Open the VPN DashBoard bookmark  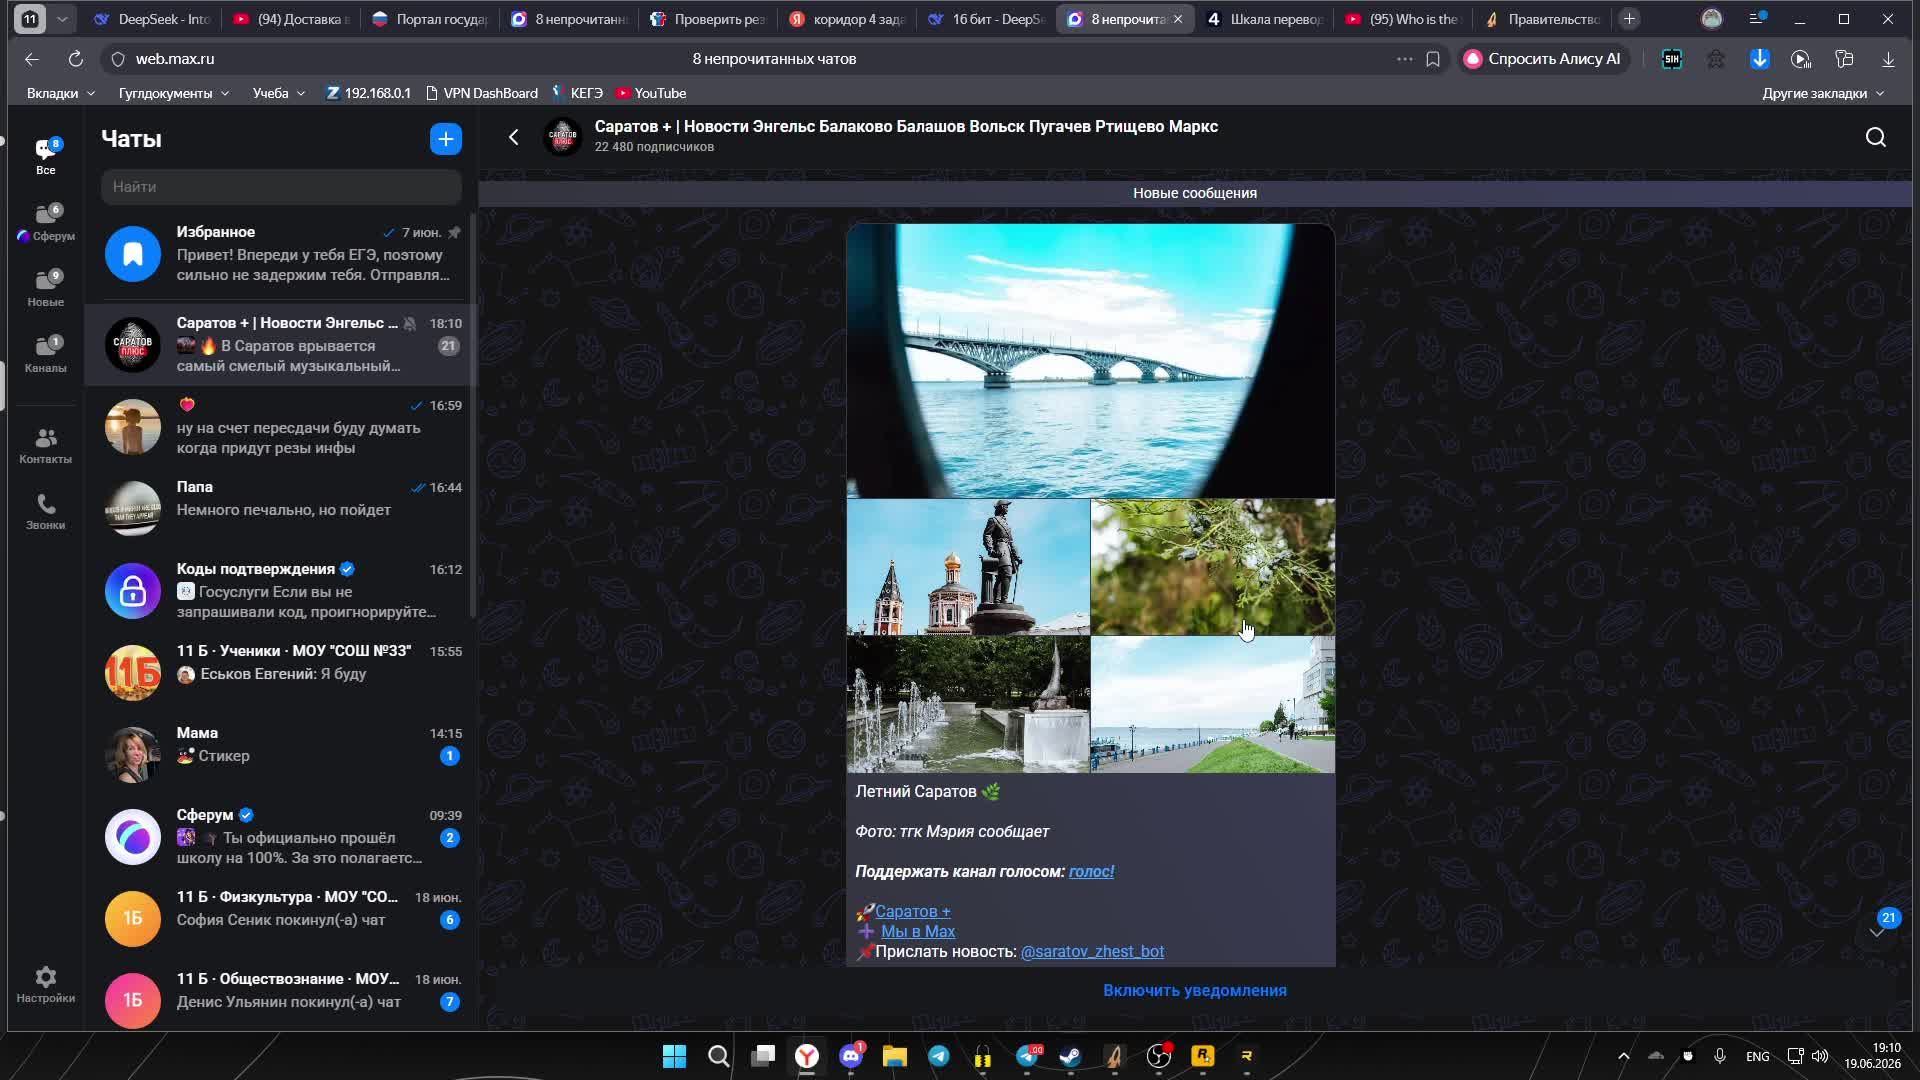482,93
